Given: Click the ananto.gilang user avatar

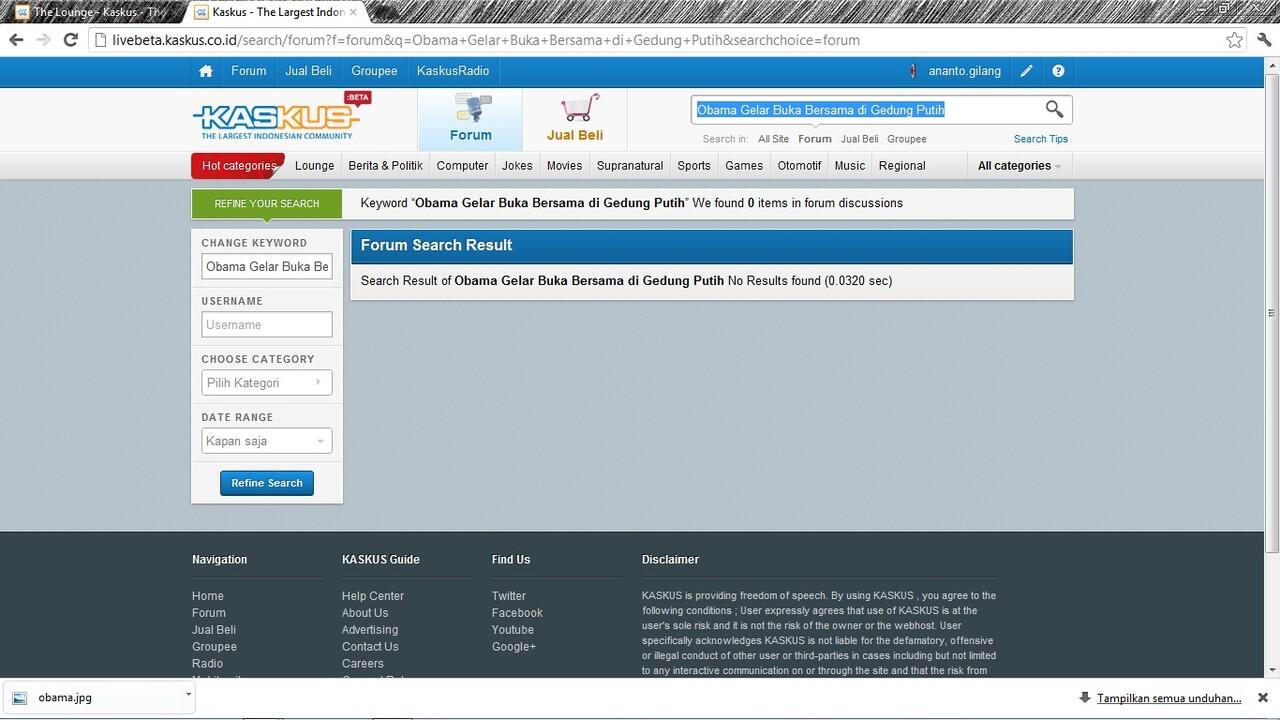Looking at the screenshot, I should (x=913, y=71).
